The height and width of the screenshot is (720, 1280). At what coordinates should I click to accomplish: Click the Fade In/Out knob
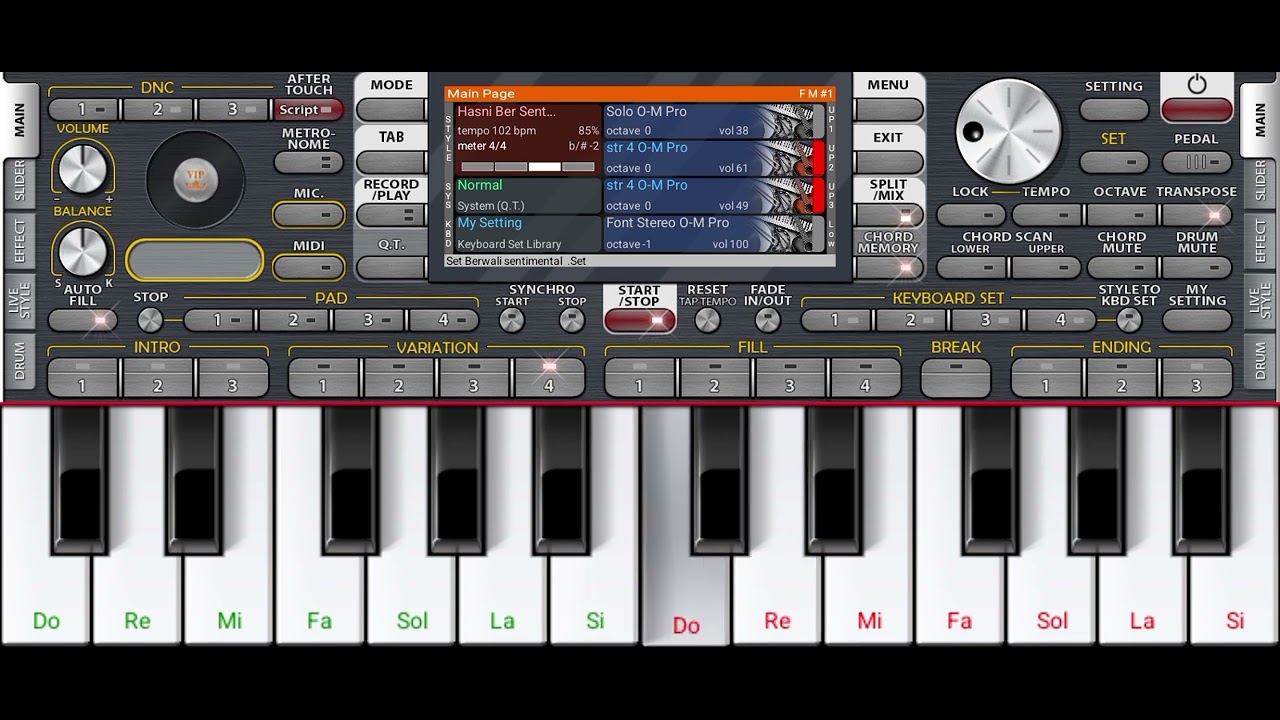pos(767,320)
